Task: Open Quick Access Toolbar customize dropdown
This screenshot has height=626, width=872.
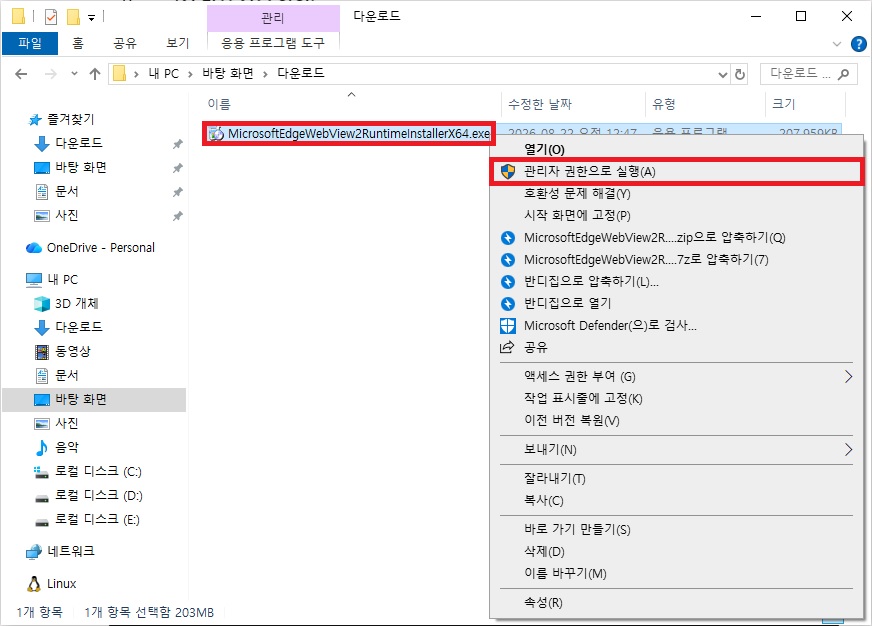Action: (x=91, y=18)
